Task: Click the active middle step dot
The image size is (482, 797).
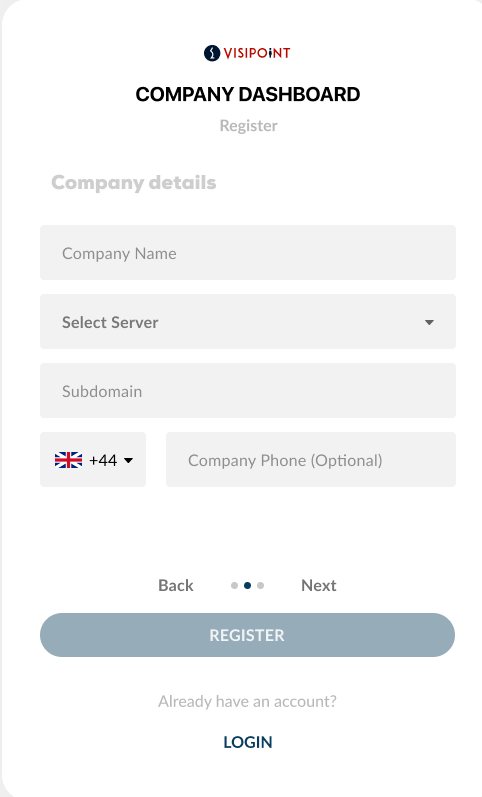Action: 248,586
